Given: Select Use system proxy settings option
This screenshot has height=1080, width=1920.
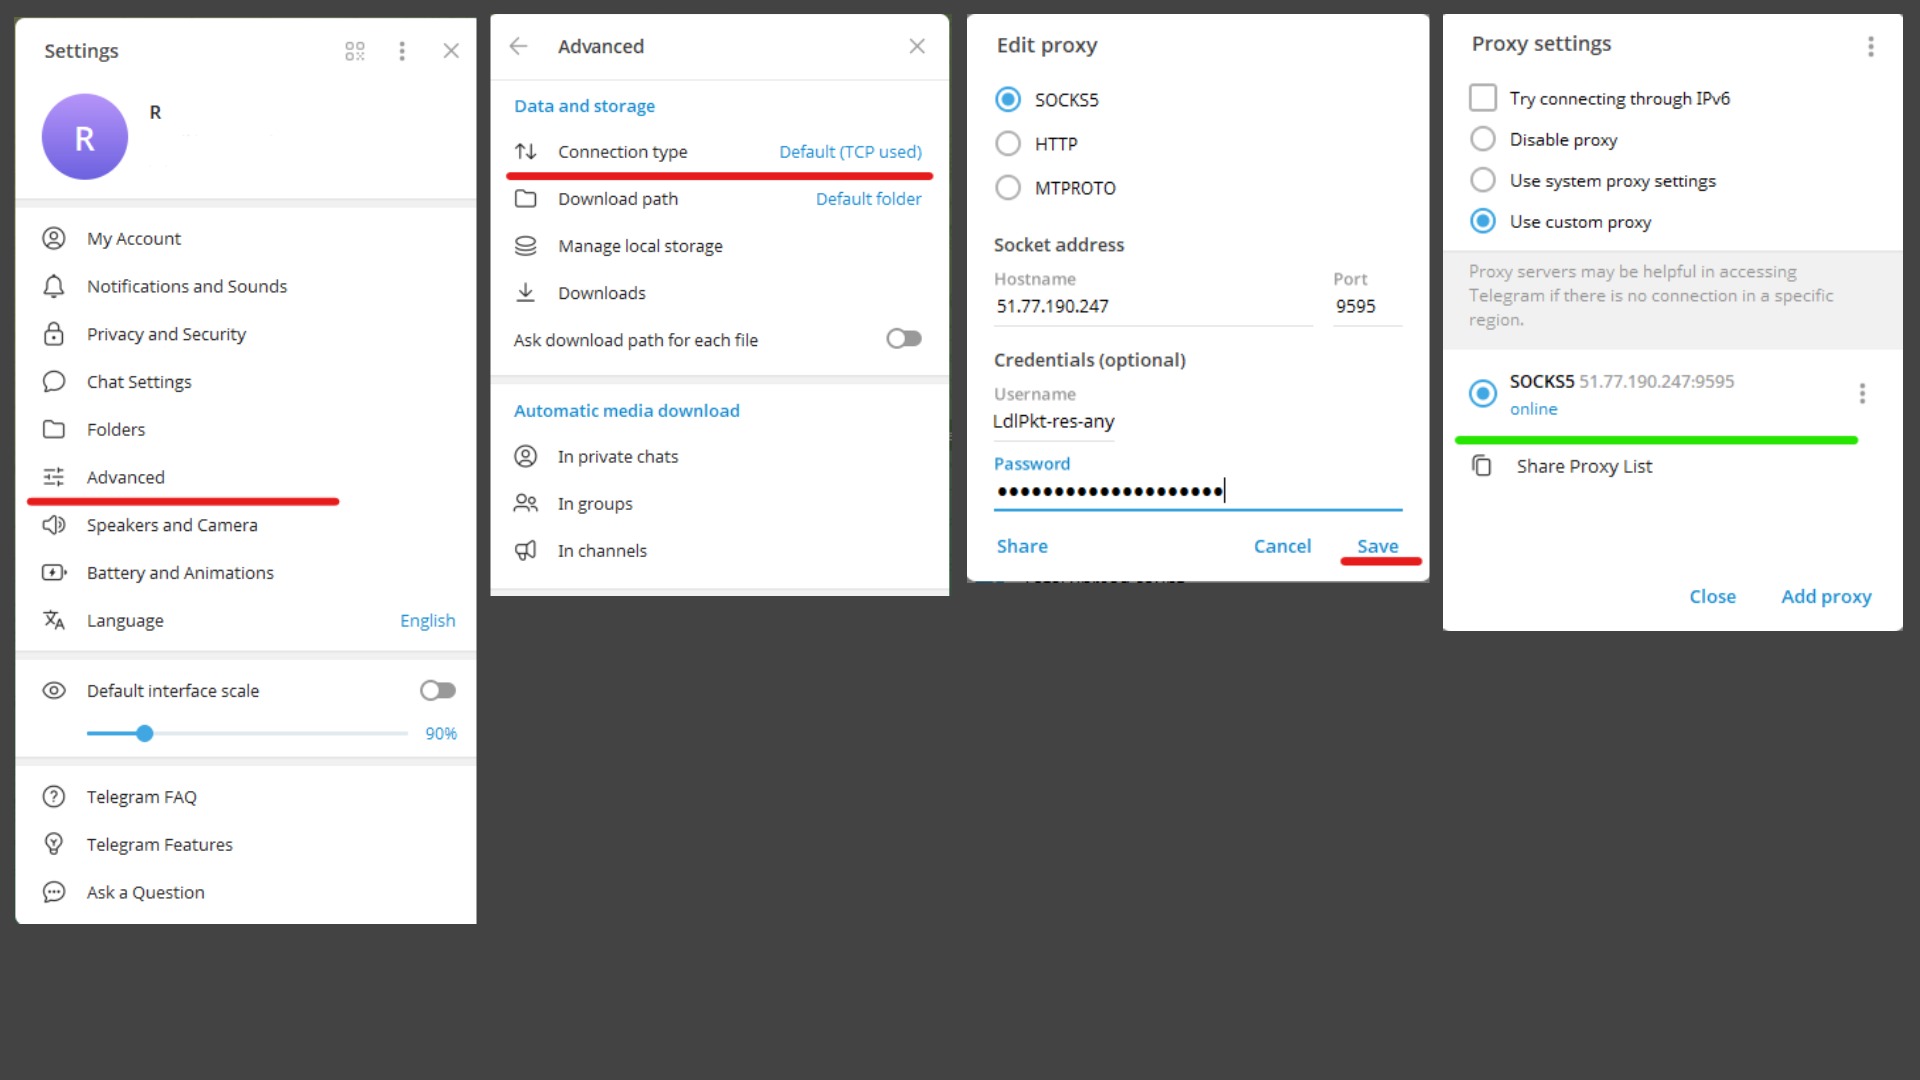Looking at the screenshot, I should 1483,180.
